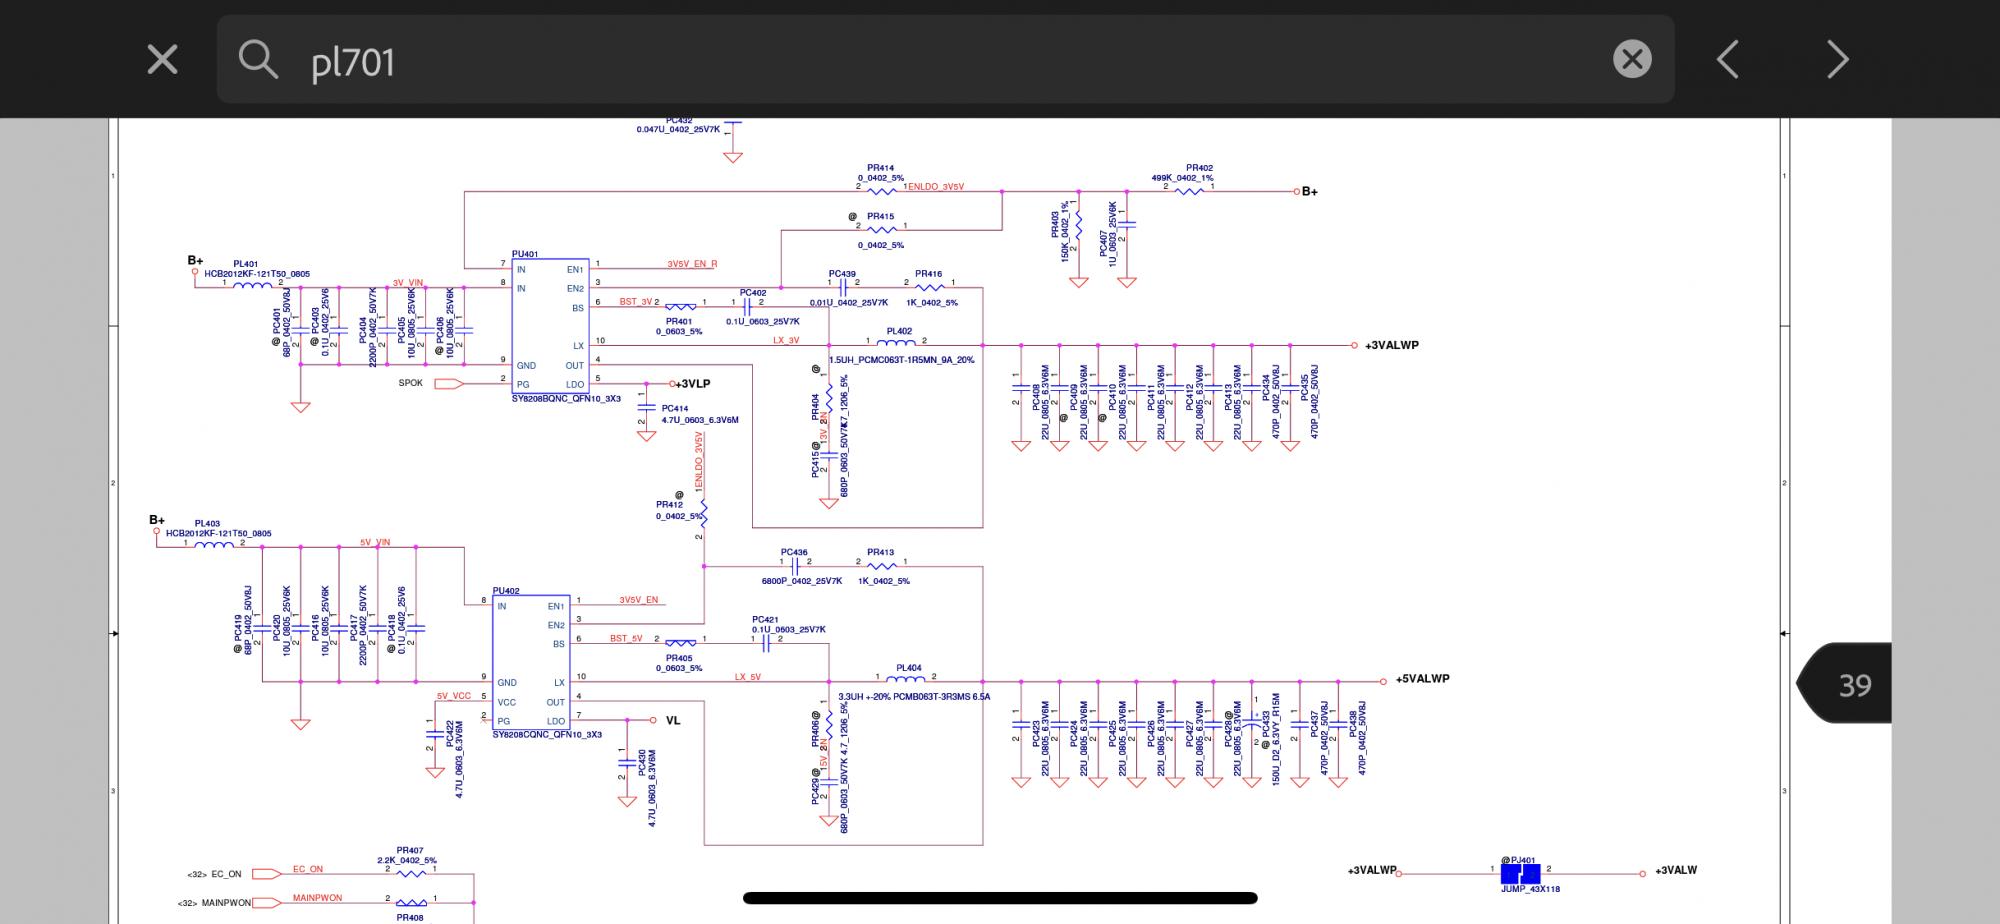Viewport: 2000px width, 924px height.
Task: Click the VL net label
Action: coord(673,720)
